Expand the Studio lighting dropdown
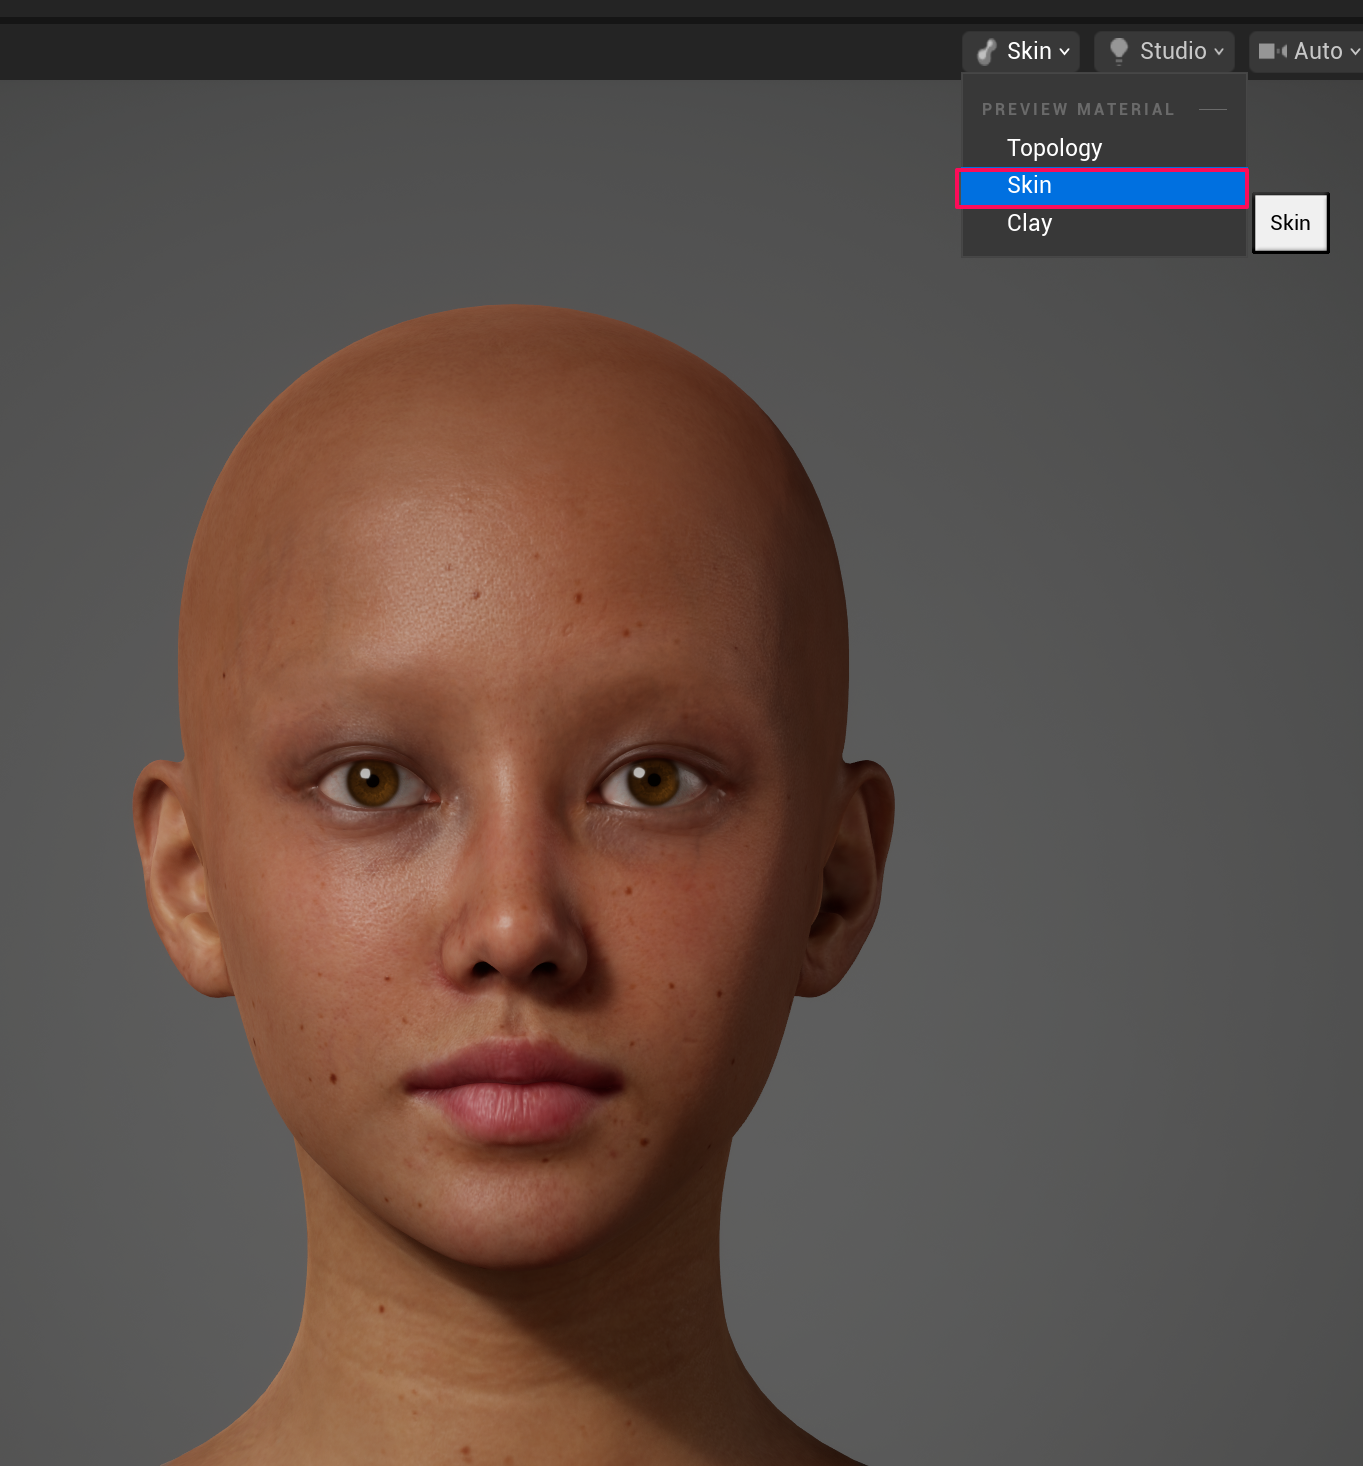Viewport: 1363px width, 1466px height. coord(1220,52)
